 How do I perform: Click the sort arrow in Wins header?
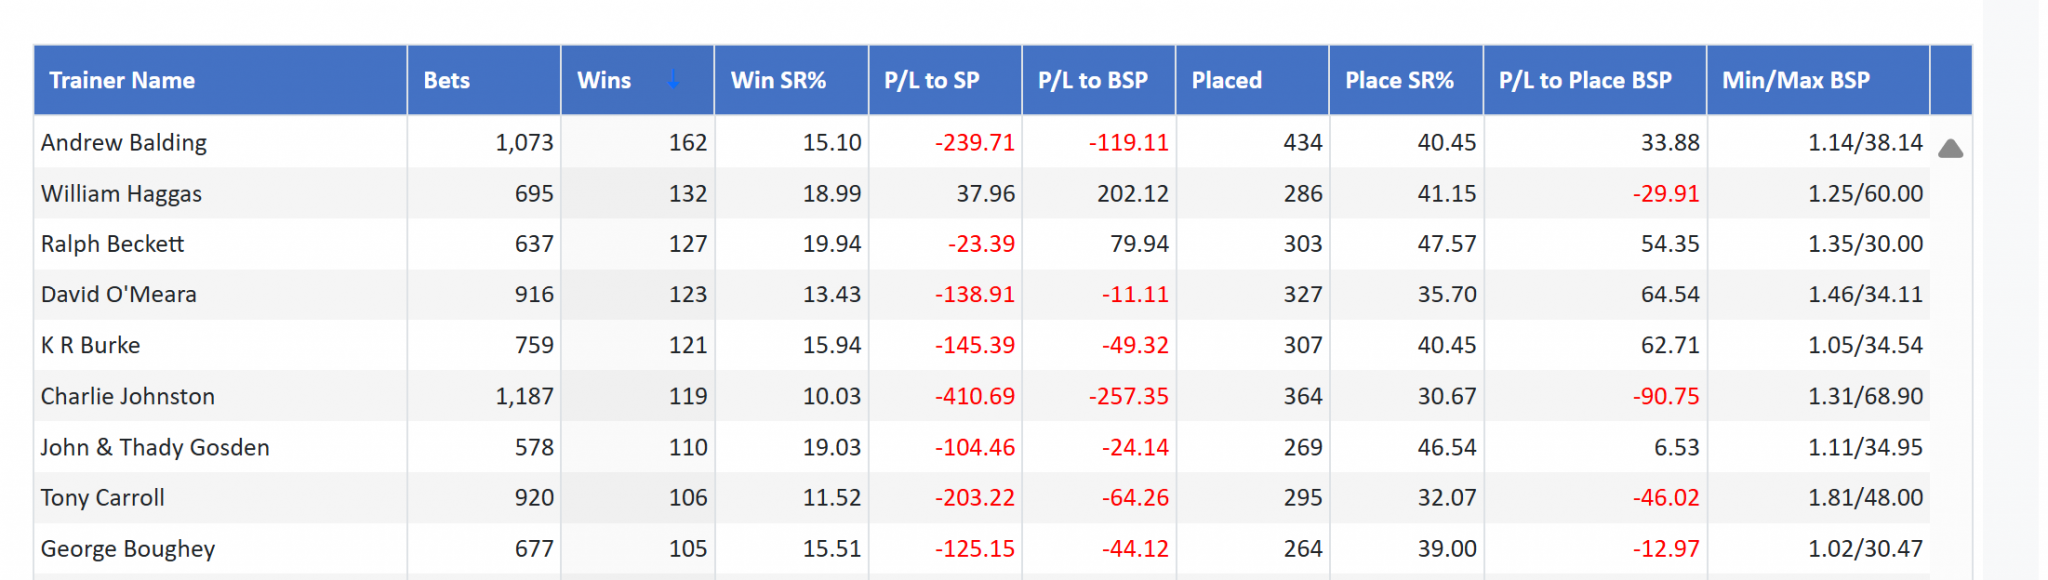(x=673, y=80)
